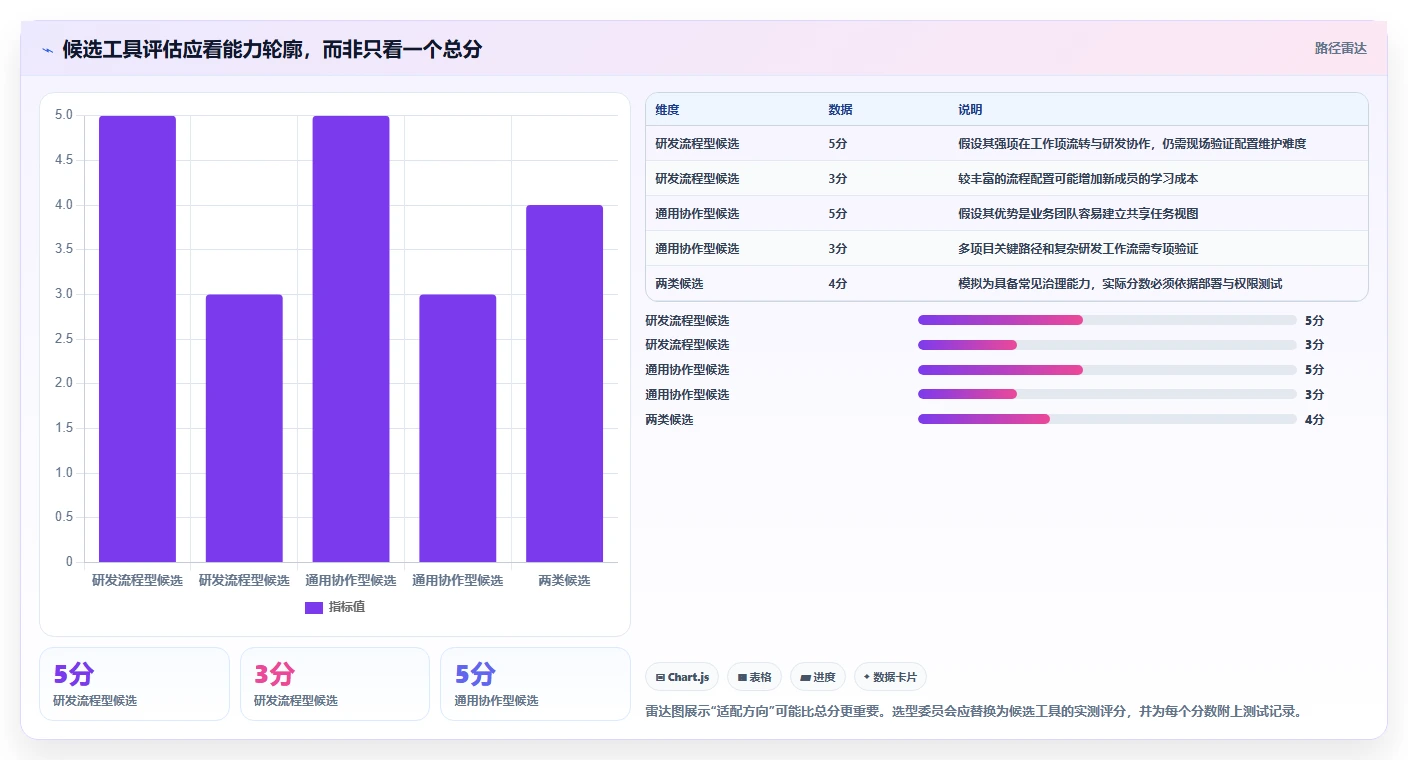Select the 表格 chip
The height and width of the screenshot is (760, 1408).
[x=754, y=677]
